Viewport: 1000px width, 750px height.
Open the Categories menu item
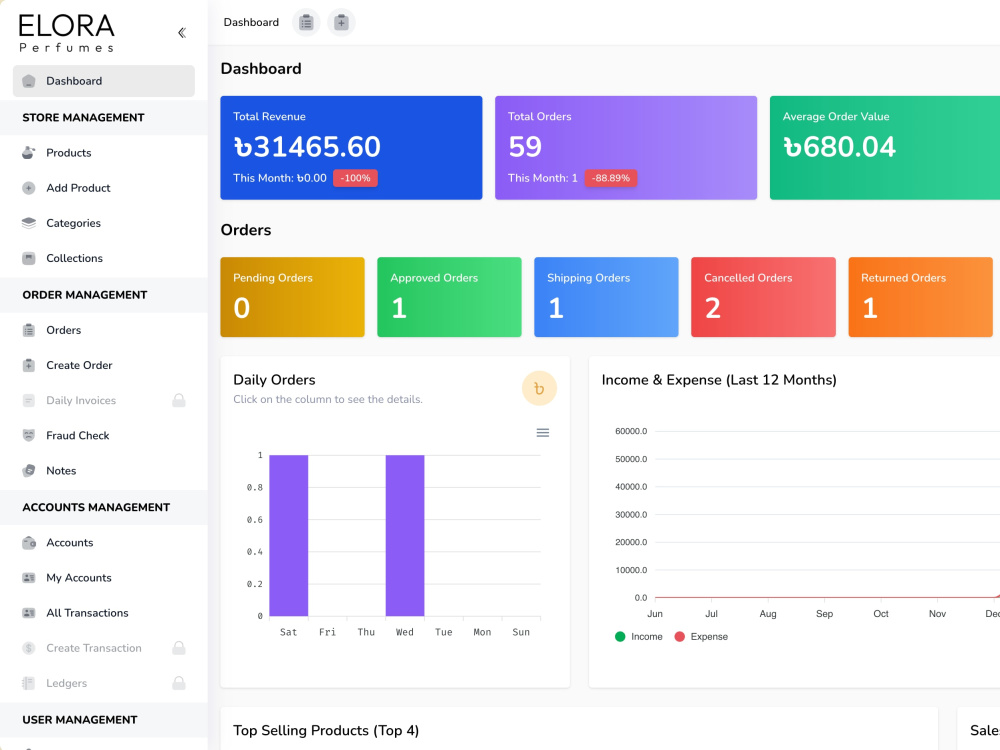point(104,223)
